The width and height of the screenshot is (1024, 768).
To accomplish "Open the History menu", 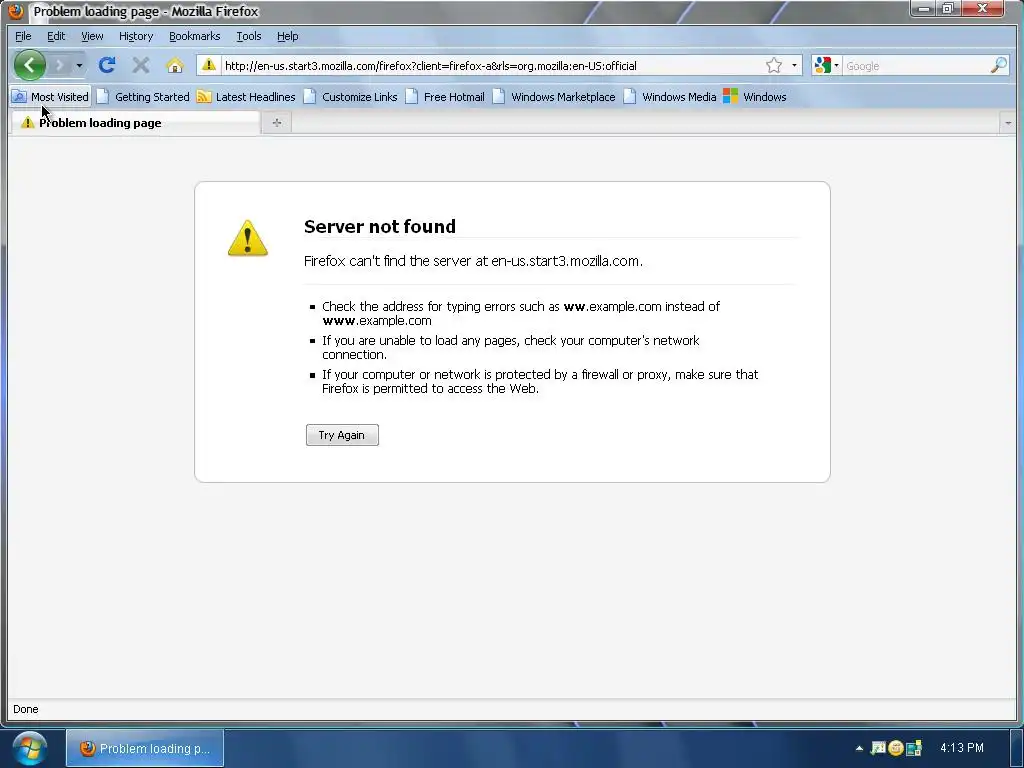I will pyautogui.click(x=136, y=36).
